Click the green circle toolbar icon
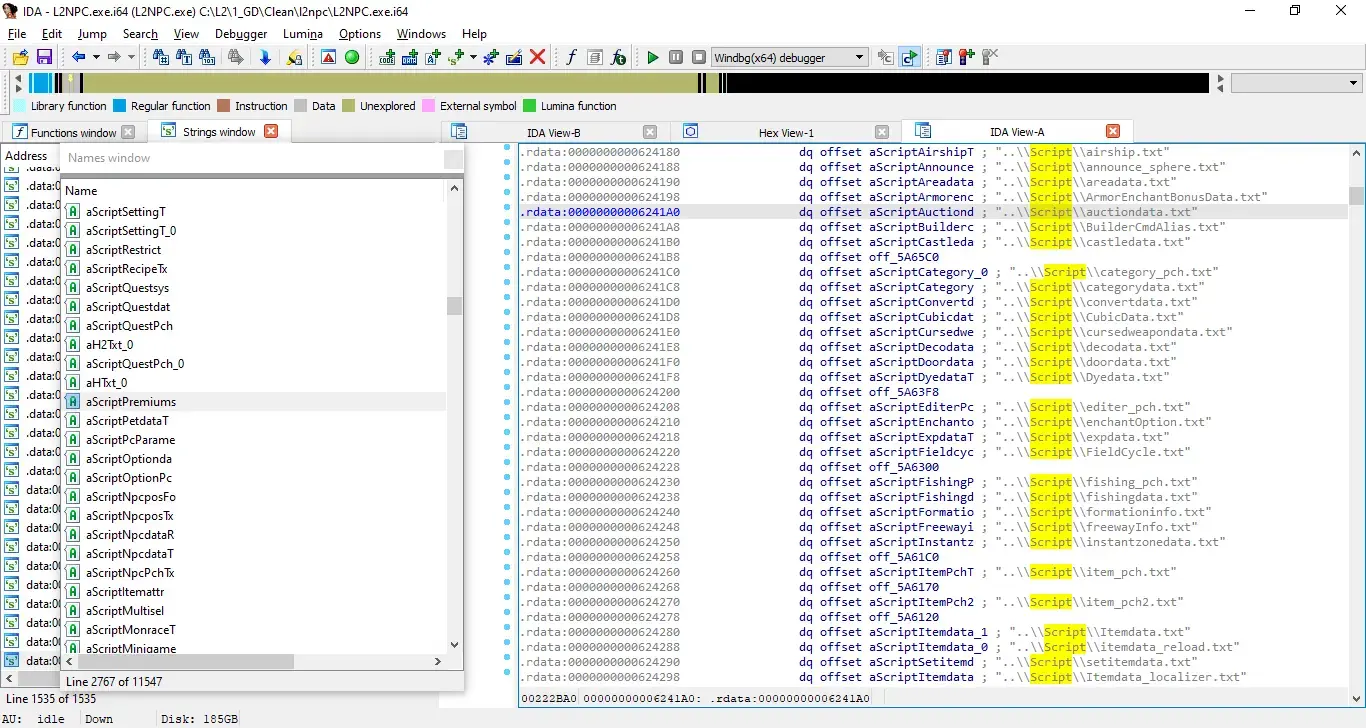The height and width of the screenshot is (728, 1366). (352, 57)
